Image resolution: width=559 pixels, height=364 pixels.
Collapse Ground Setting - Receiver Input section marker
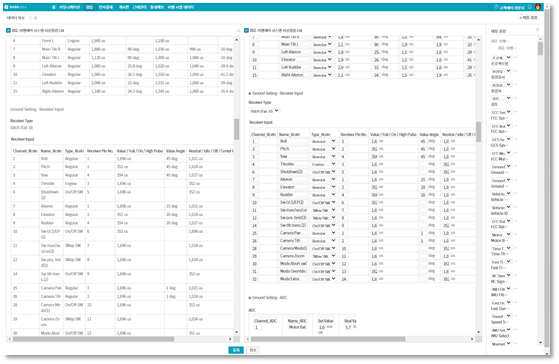250,93
